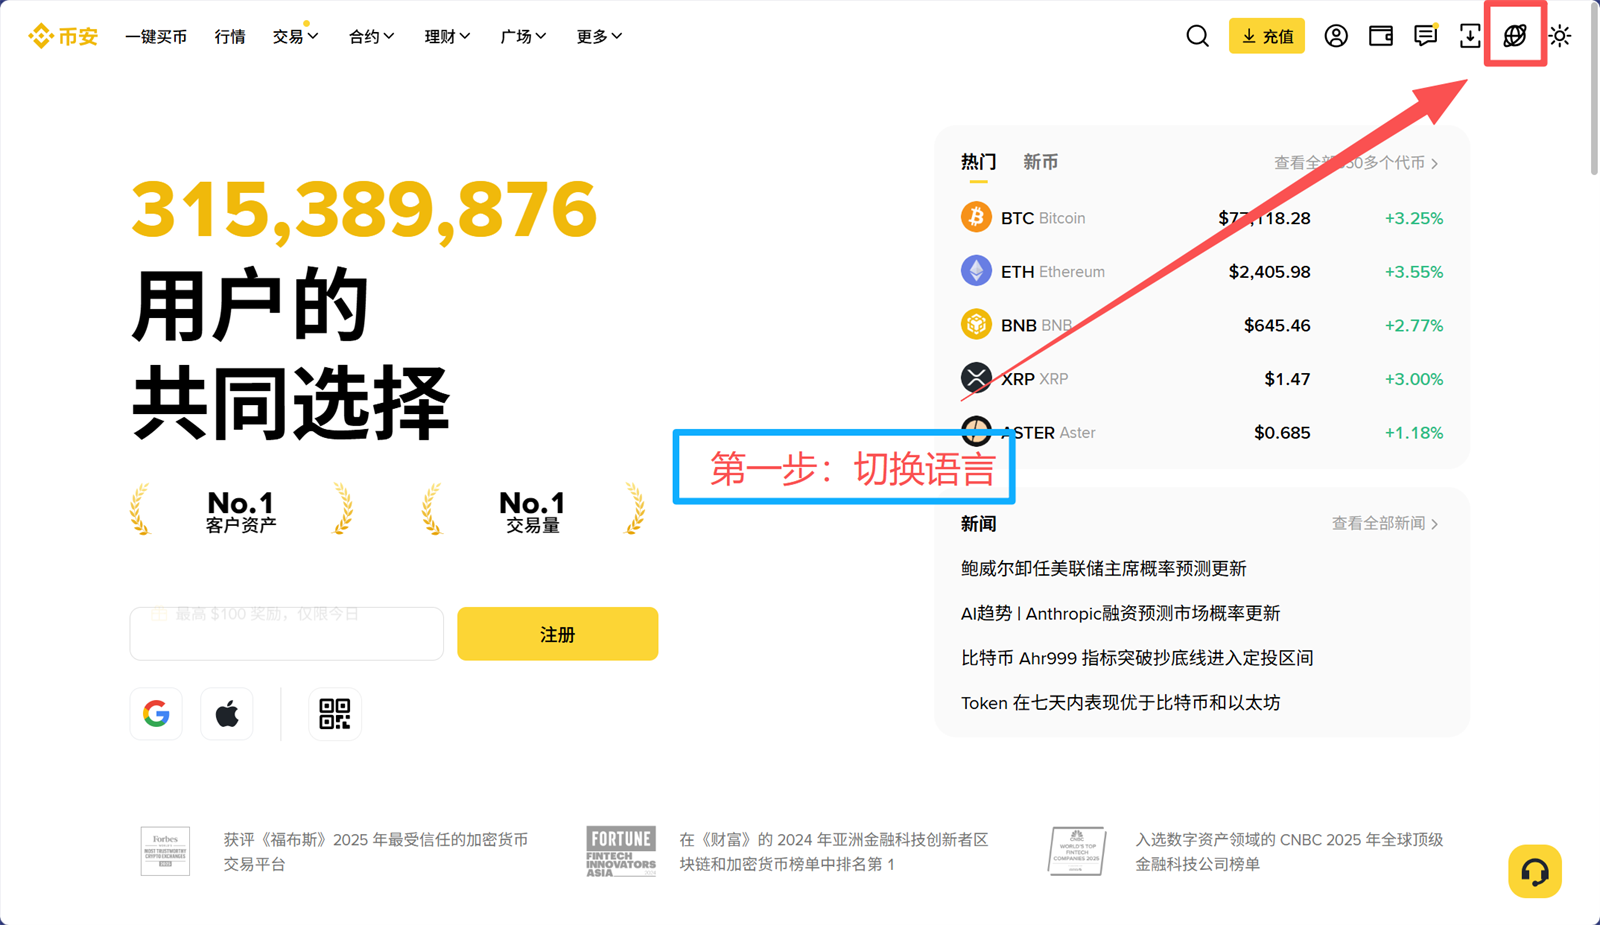Open the BNB market row
This screenshot has width=1600, height=925.
(1202, 325)
